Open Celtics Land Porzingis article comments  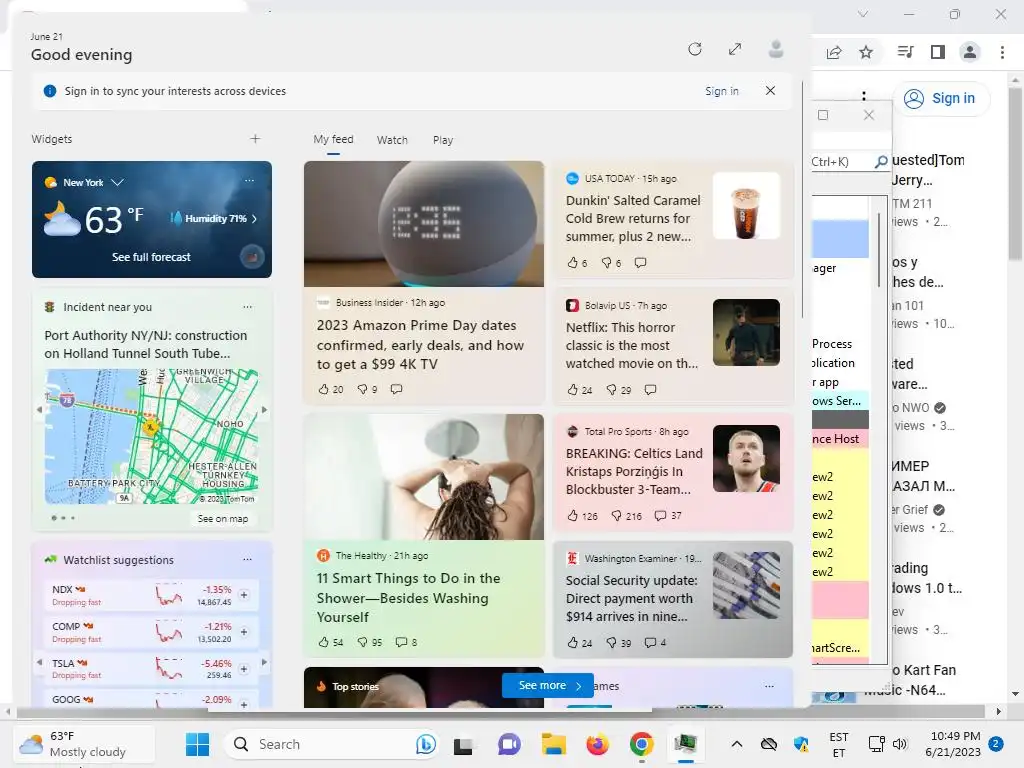[667, 516]
